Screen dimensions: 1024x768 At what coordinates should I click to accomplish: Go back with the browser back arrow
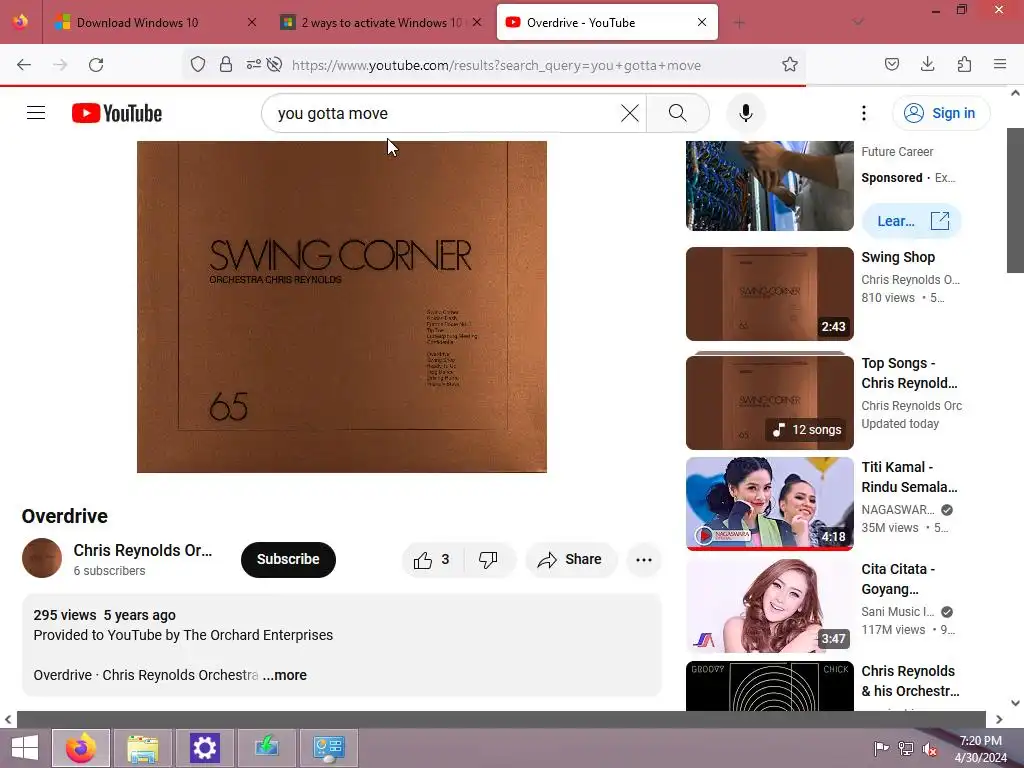(x=24, y=65)
